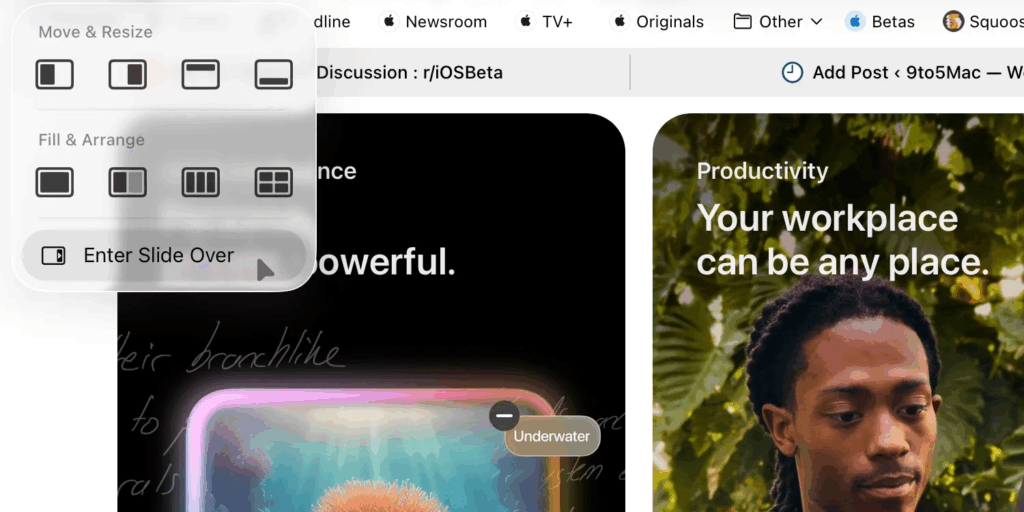Select the Underwater tag bubble

pyautogui.click(x=552, y=437)
